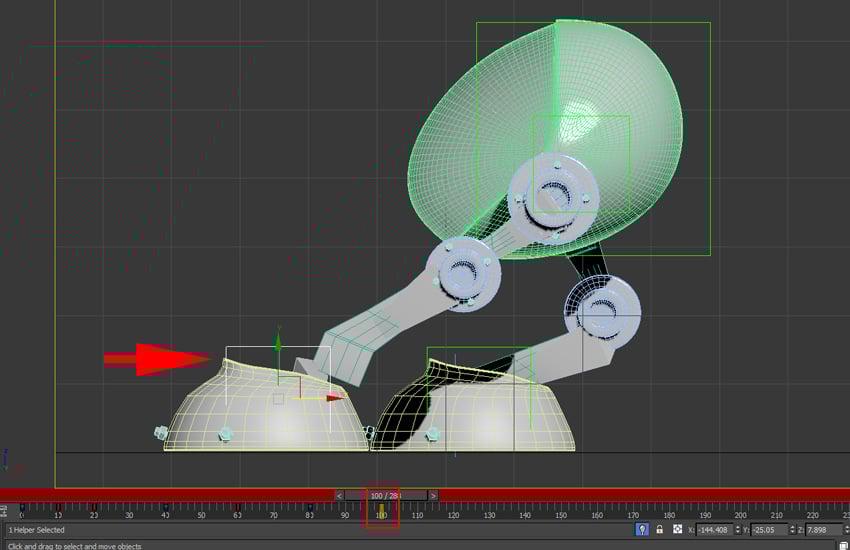Select keyframe marker at frame 80
The image size is (850, 550).
(x=310, y=508)
